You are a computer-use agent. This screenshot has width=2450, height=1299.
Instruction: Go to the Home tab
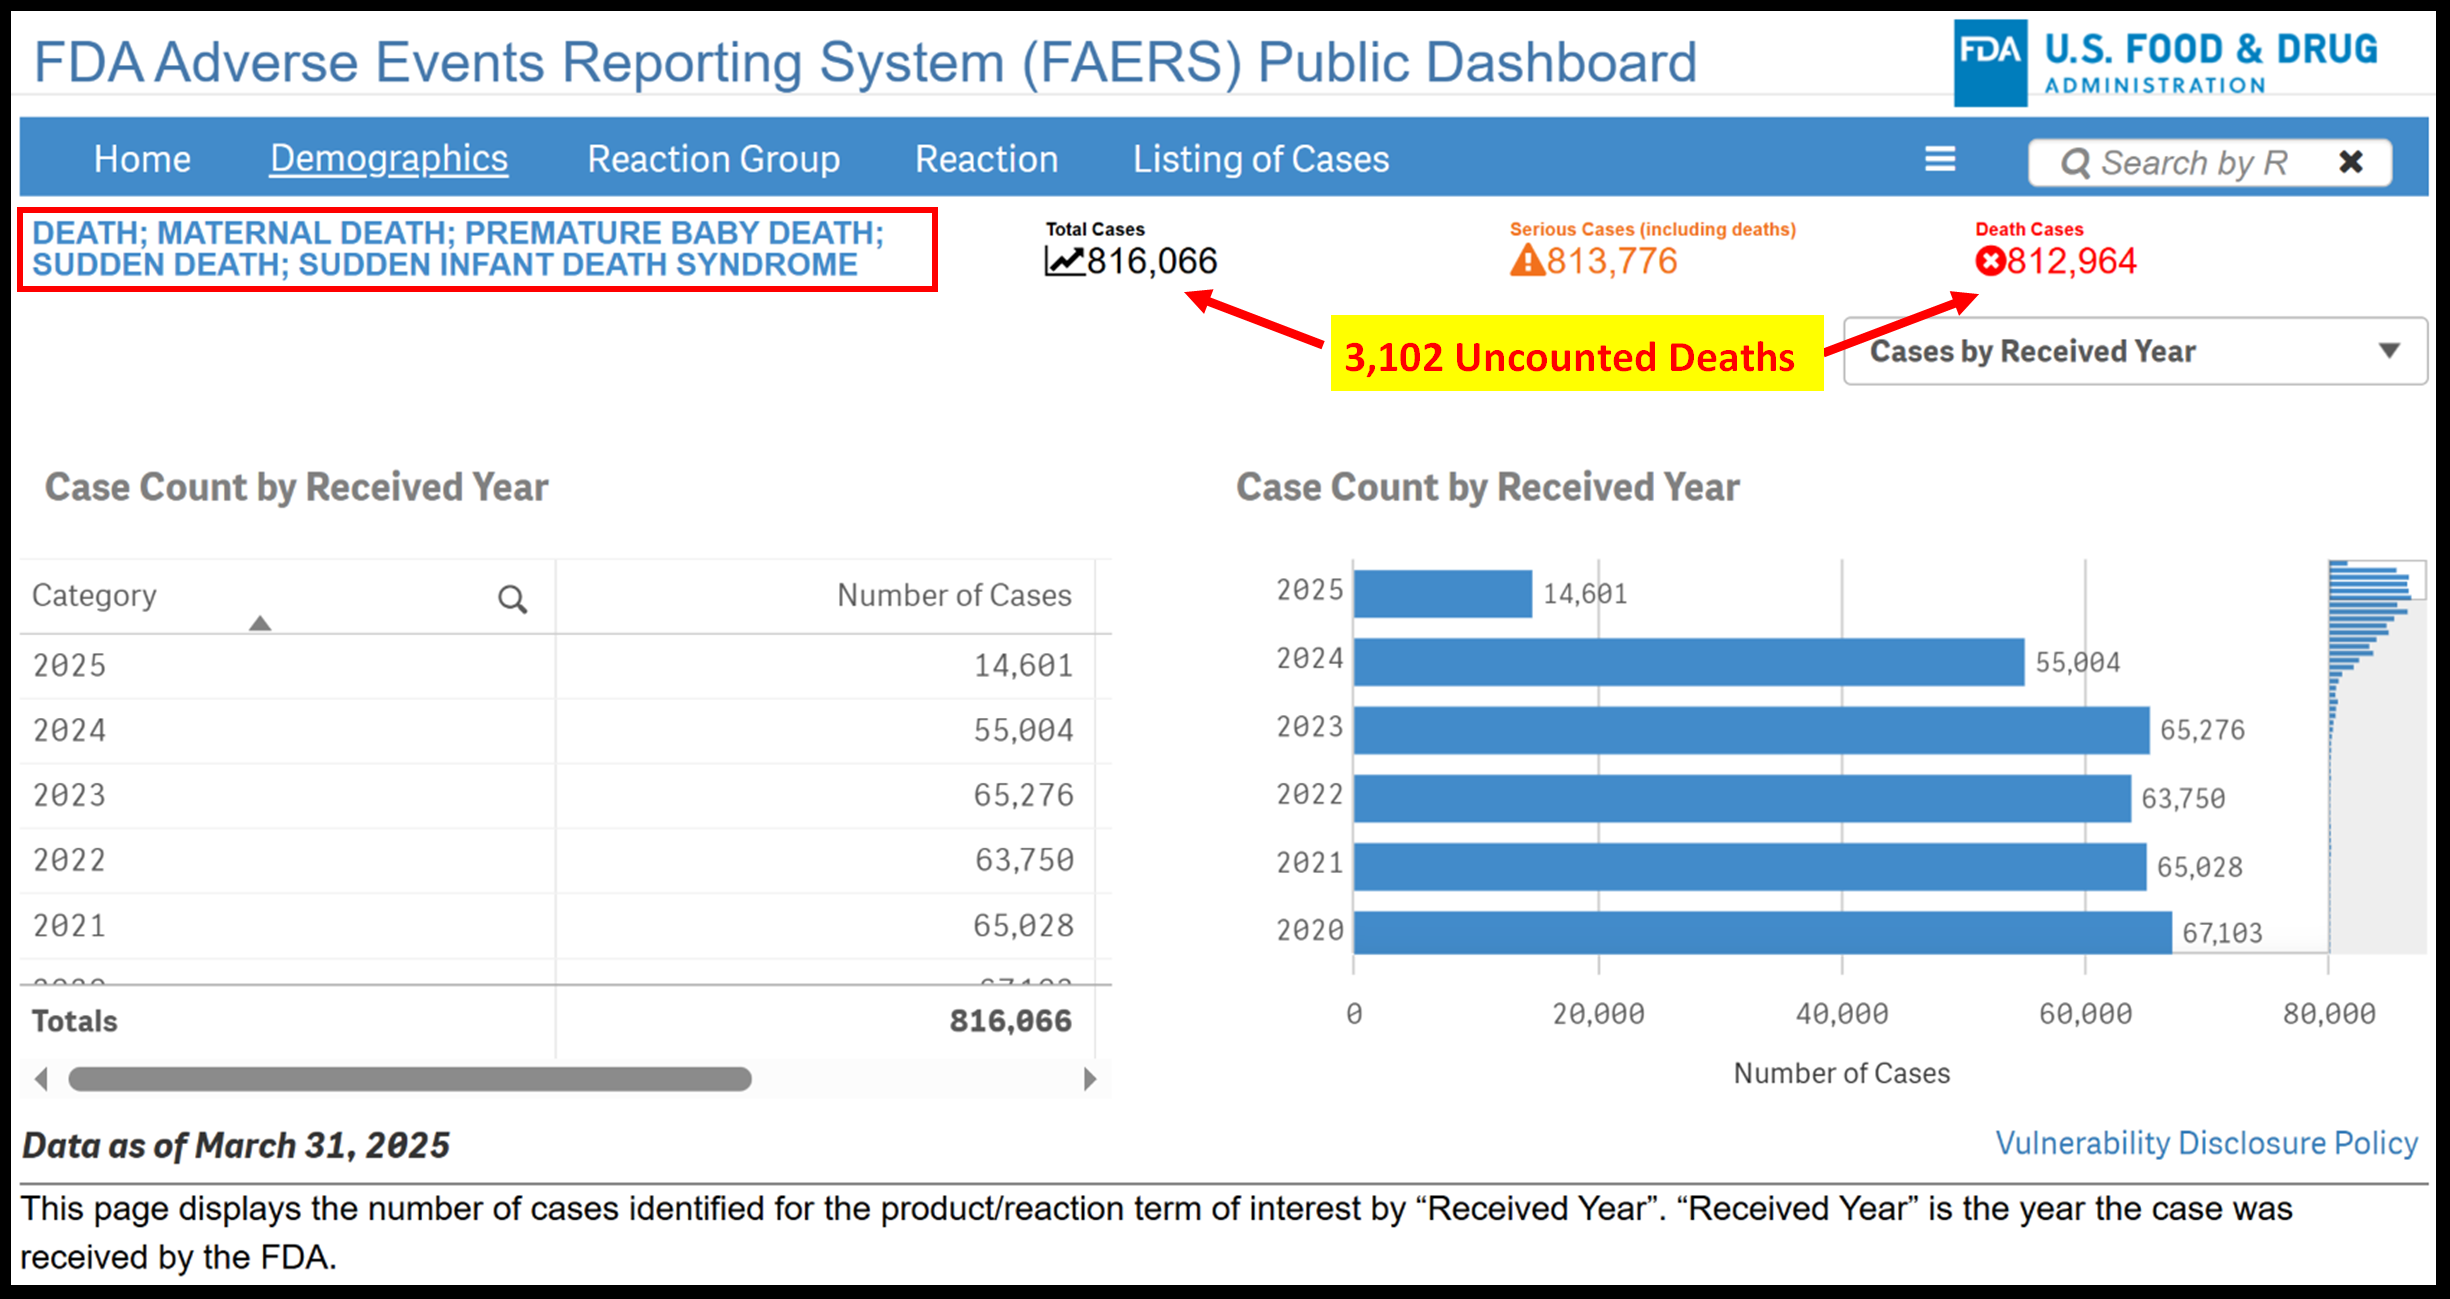142,159
